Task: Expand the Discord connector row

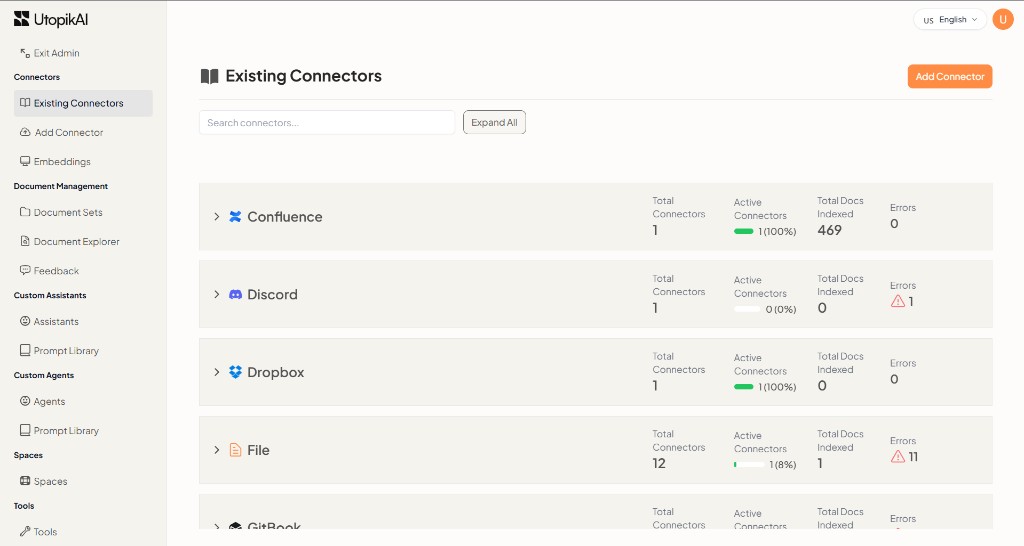Action: (x=217, y=295)
